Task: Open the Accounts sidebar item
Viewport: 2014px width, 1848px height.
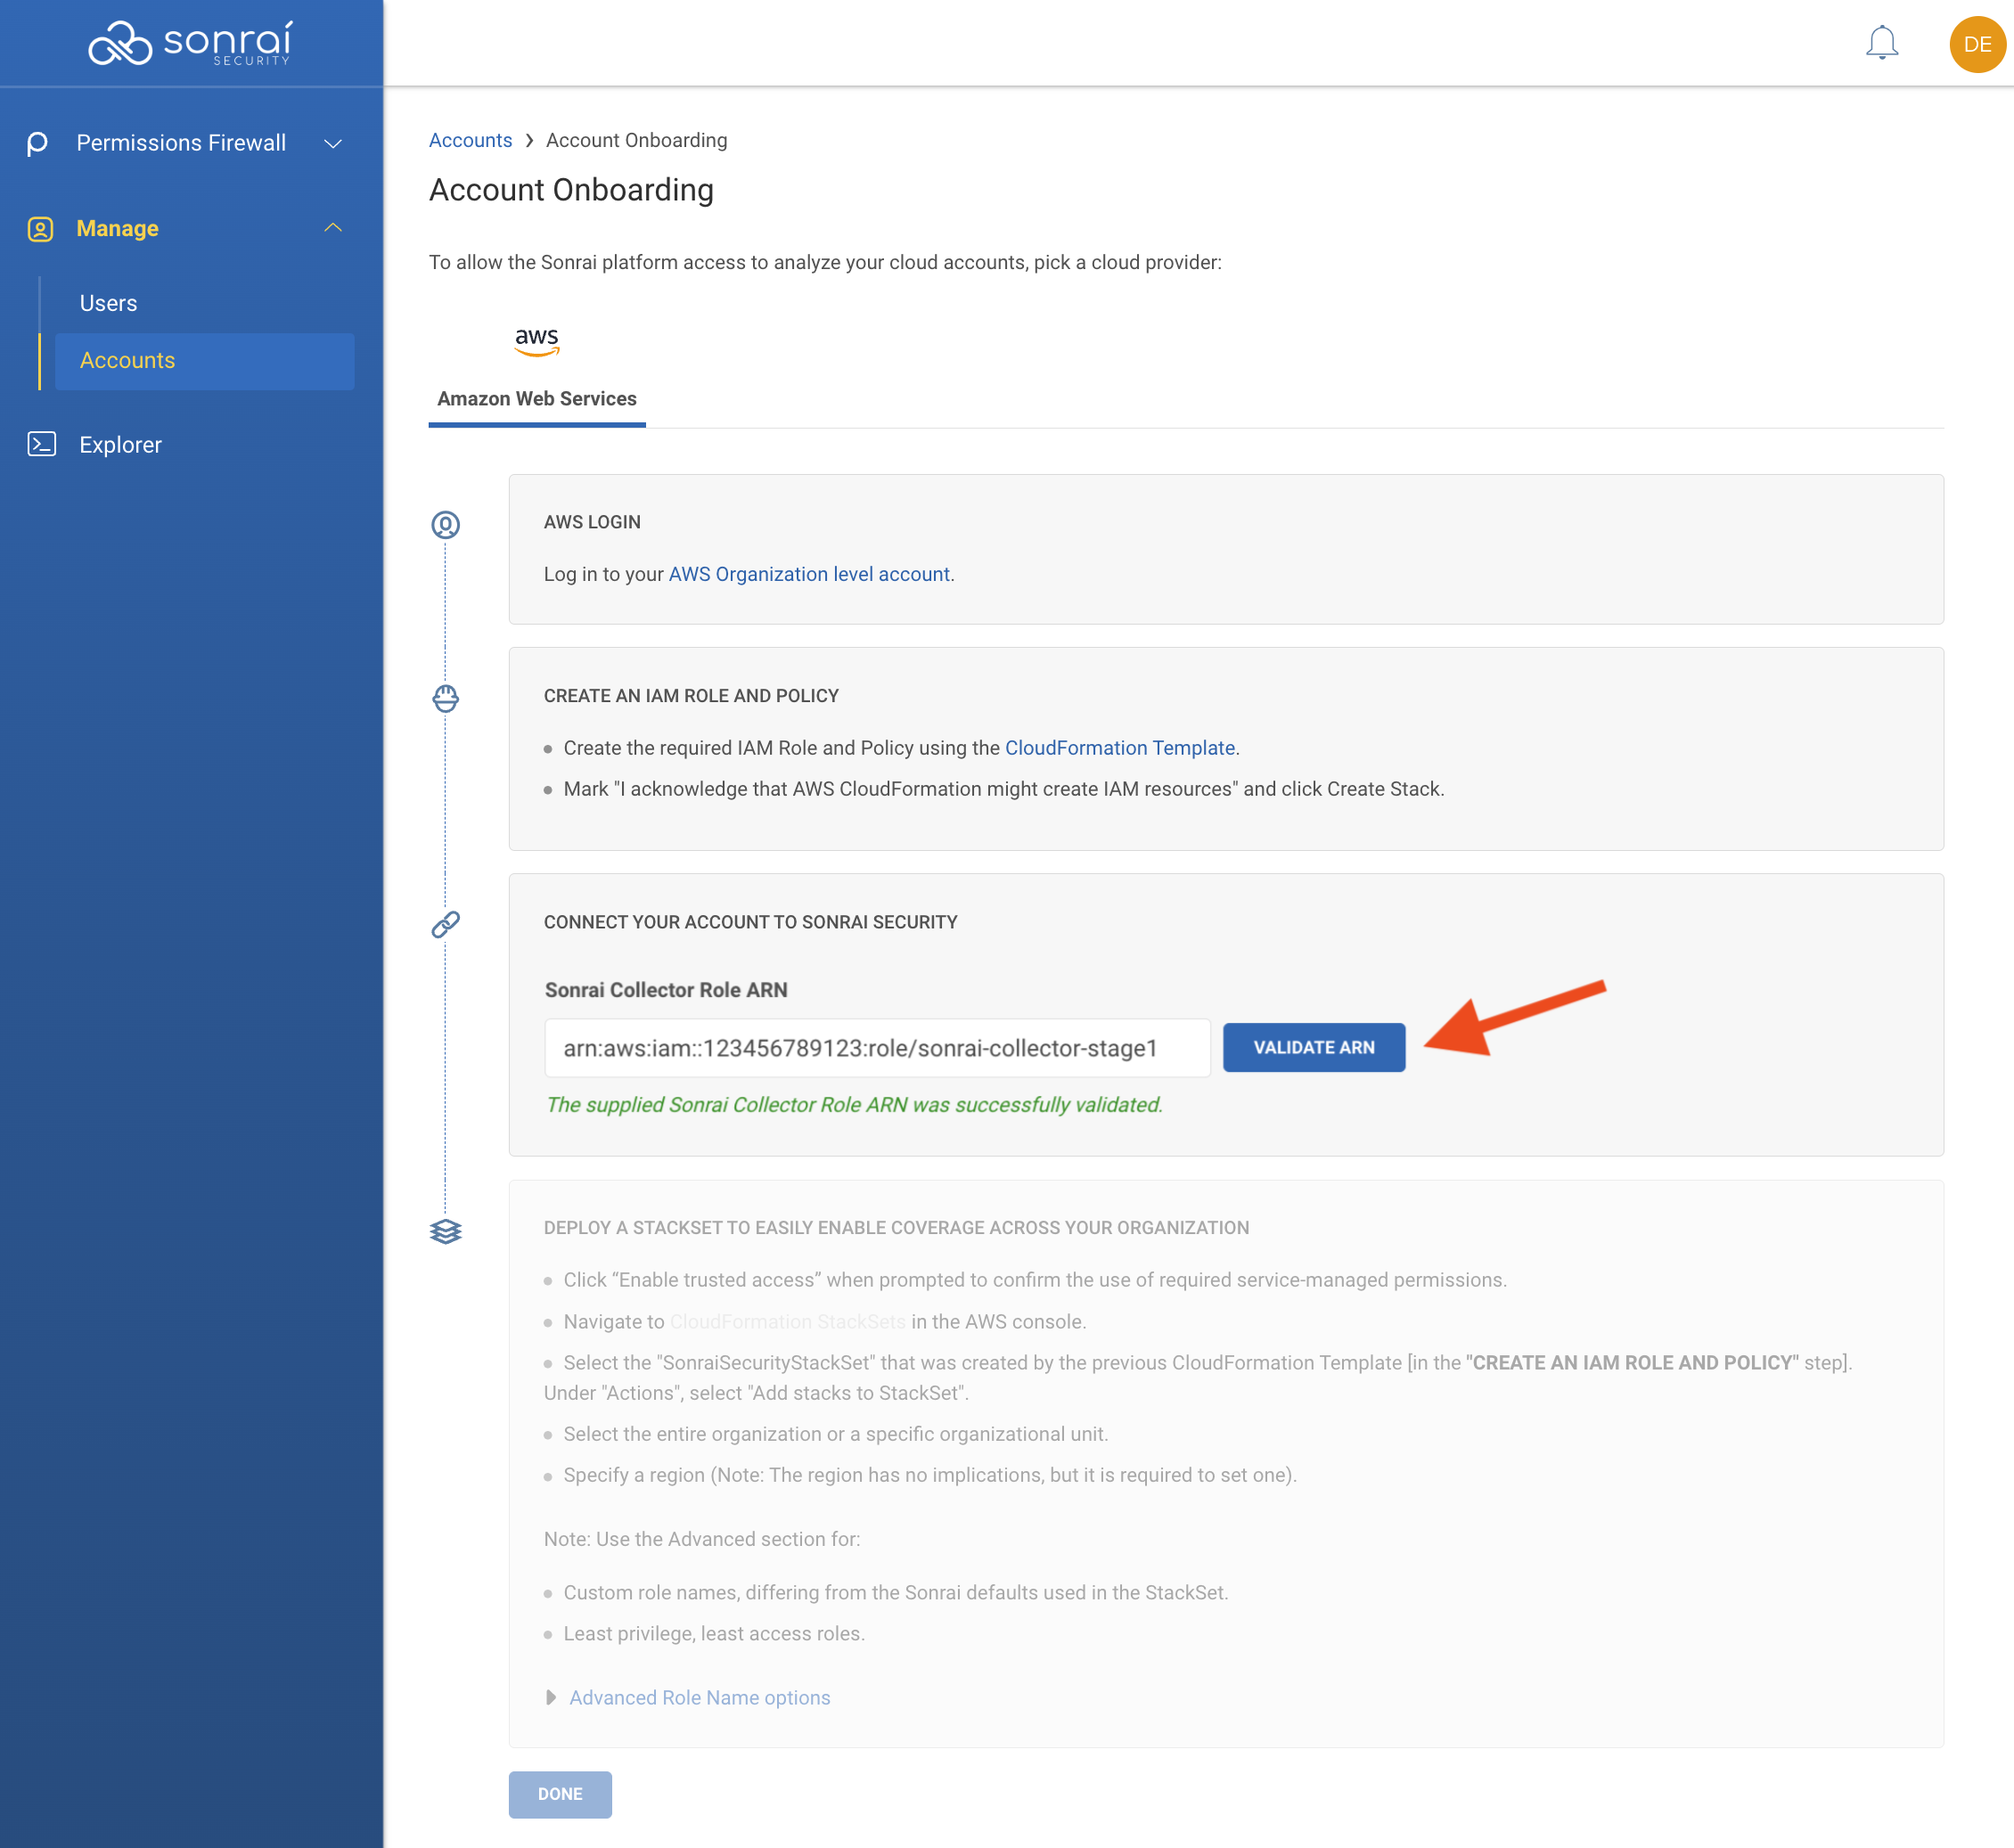Action: 204,361
